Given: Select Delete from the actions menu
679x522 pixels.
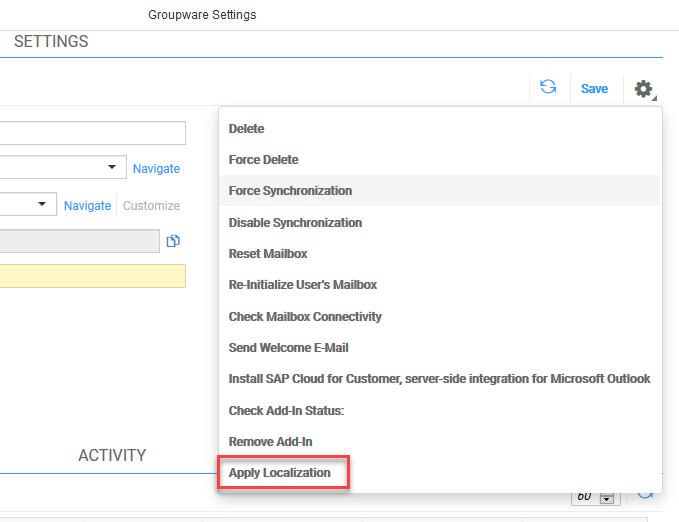Looking at the screenshot, I should tap(246, 129).
